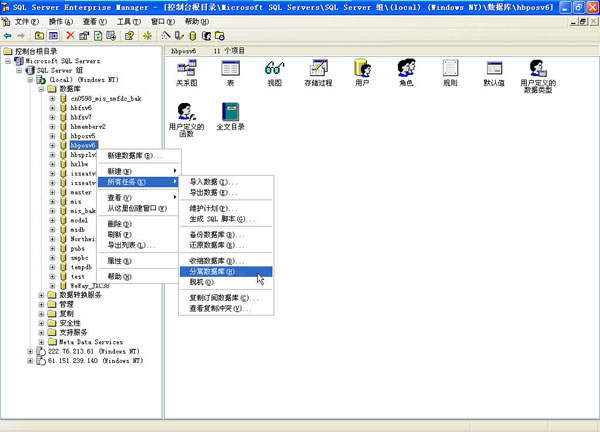Expand the Meta Data Services folder
The height and width of the screenshot is (432, 600).
(41, 342)
